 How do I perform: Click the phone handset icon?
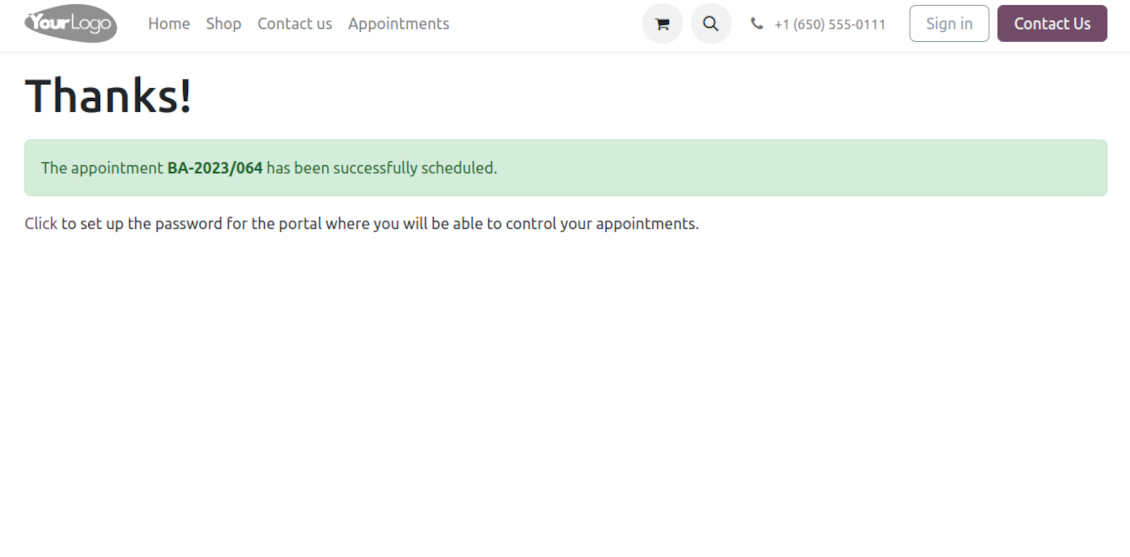(757, 24)
